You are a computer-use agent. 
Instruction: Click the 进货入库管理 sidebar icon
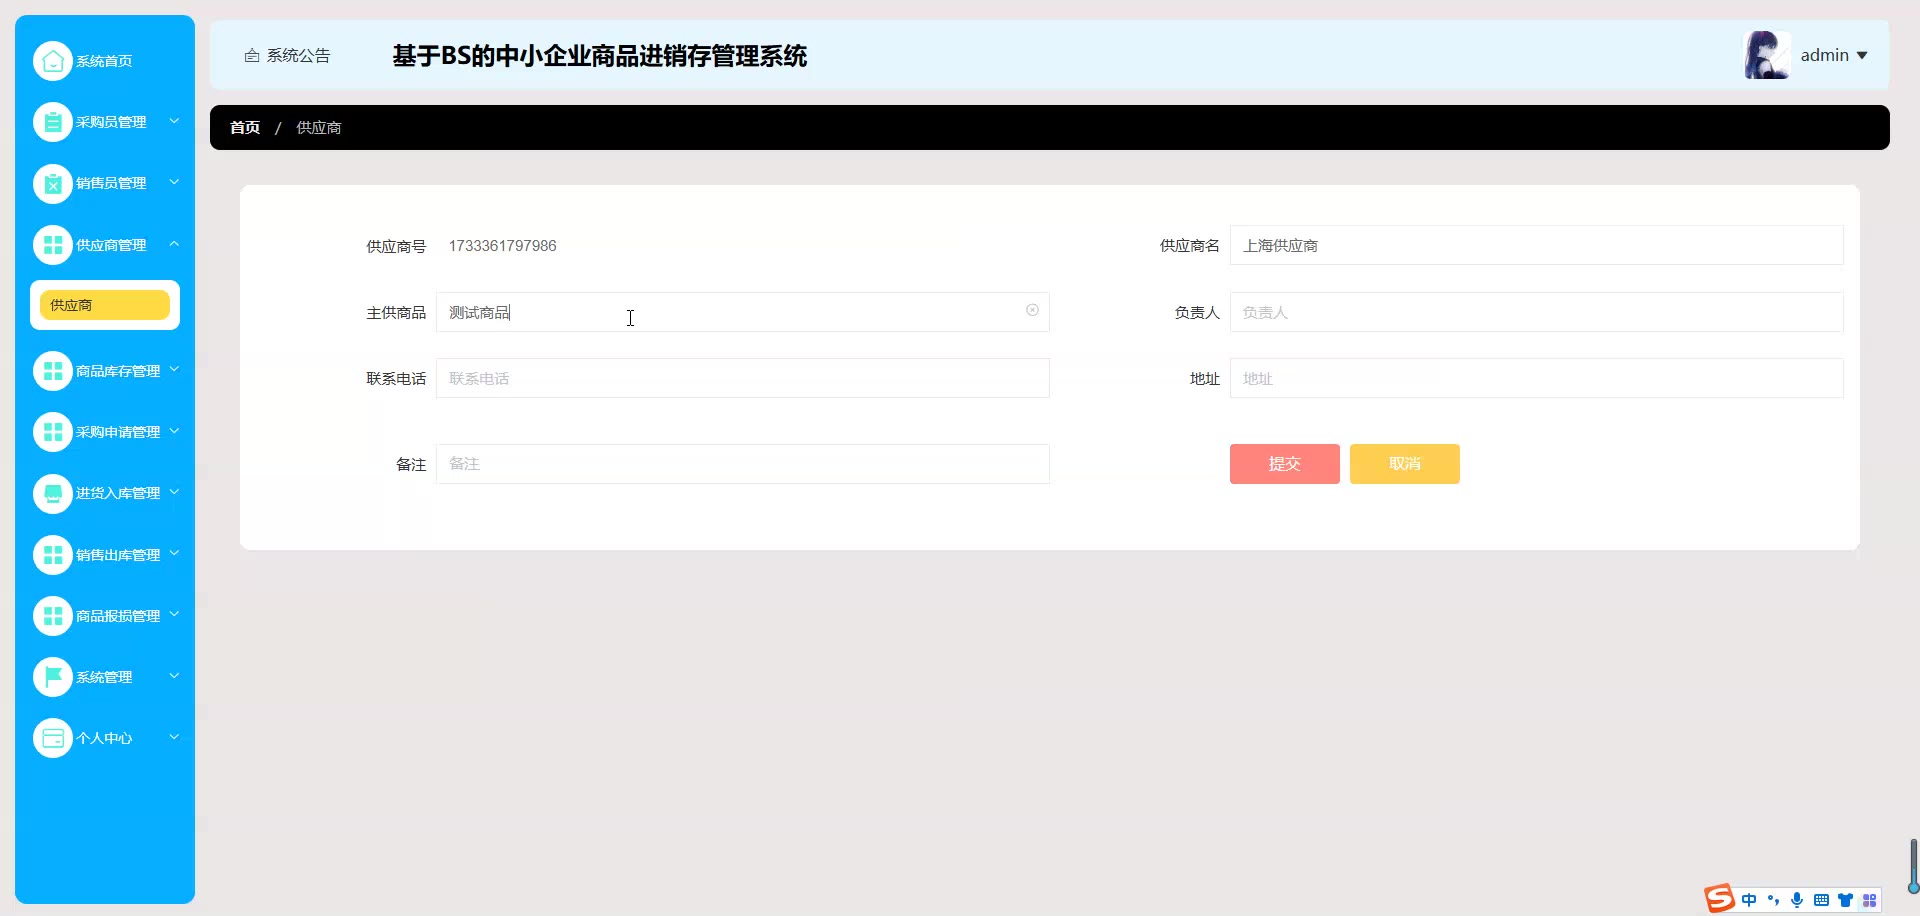click(x=53, y=493)
